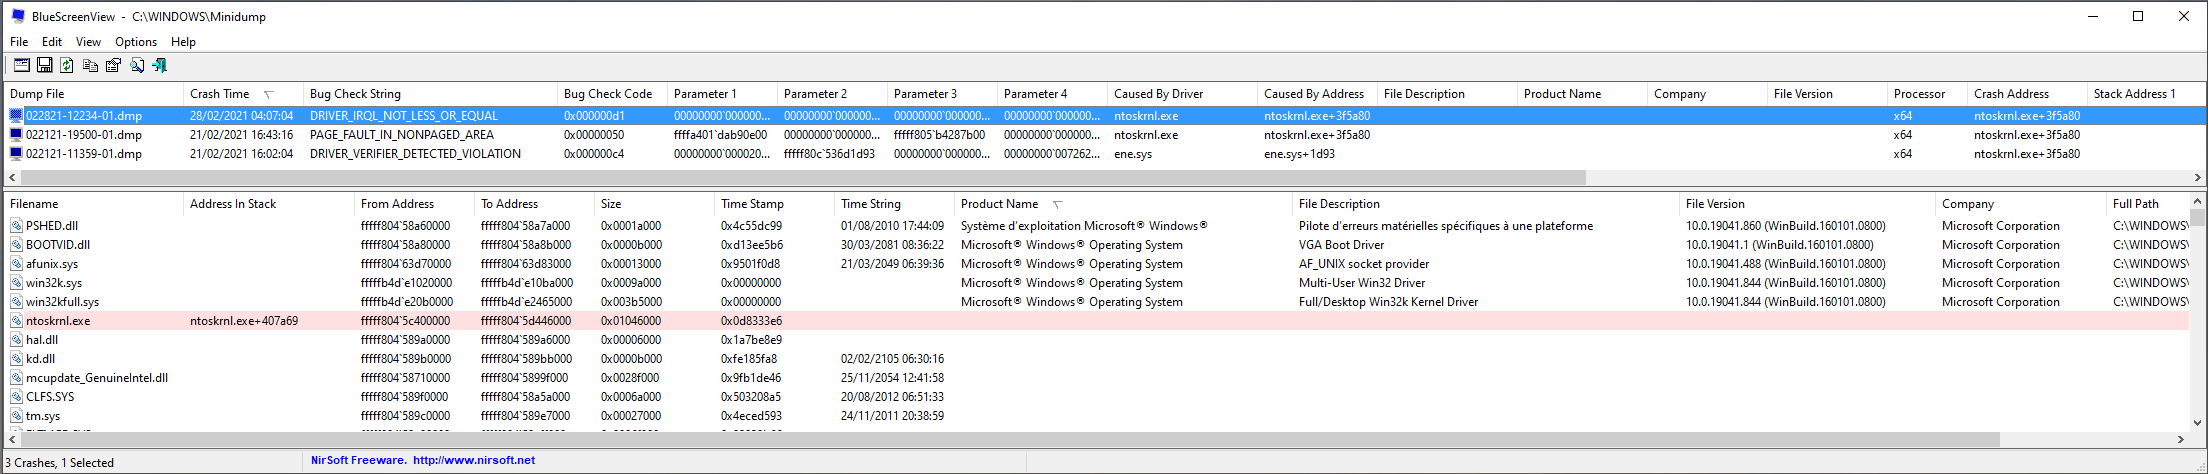Open the nirsoft.net link in status bar
The image size is (2208, 474).
pyautogui.click(x=473, y=461)
